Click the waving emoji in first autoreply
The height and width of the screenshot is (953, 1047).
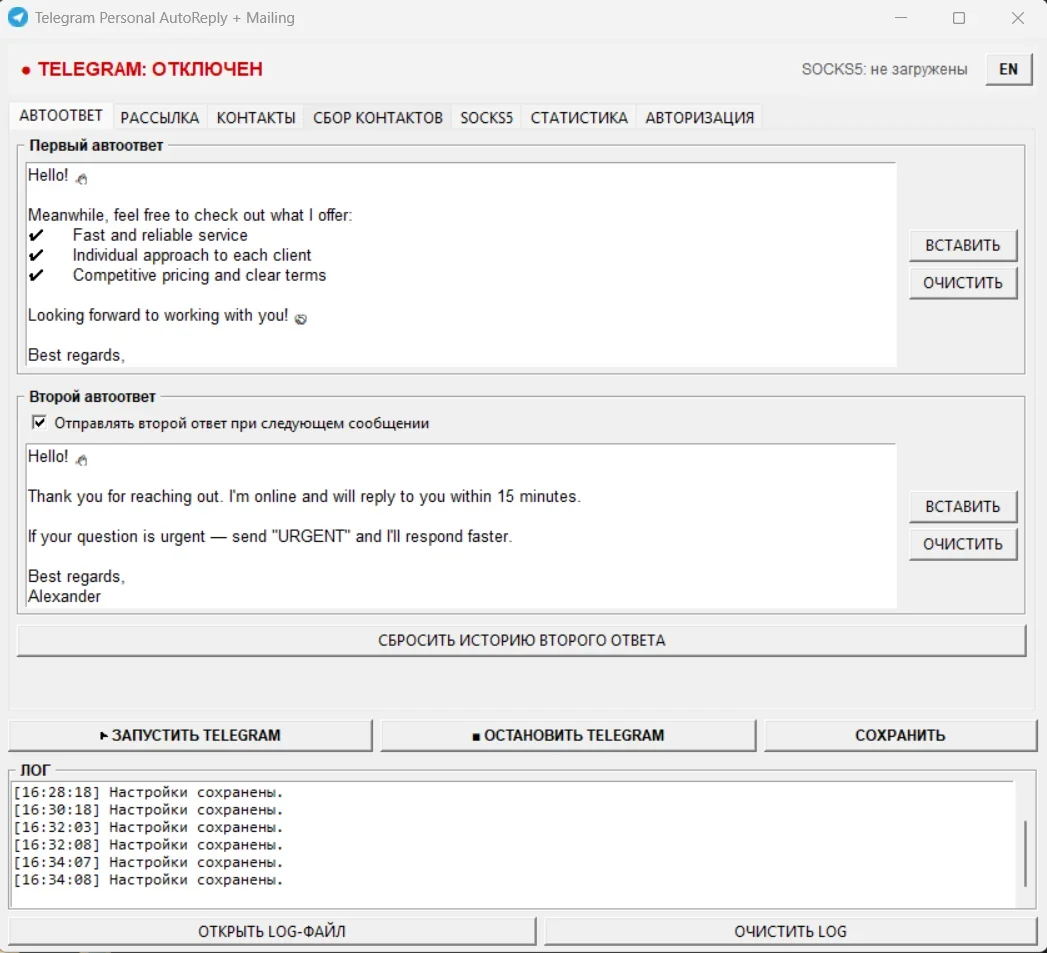tap(81, 178)
